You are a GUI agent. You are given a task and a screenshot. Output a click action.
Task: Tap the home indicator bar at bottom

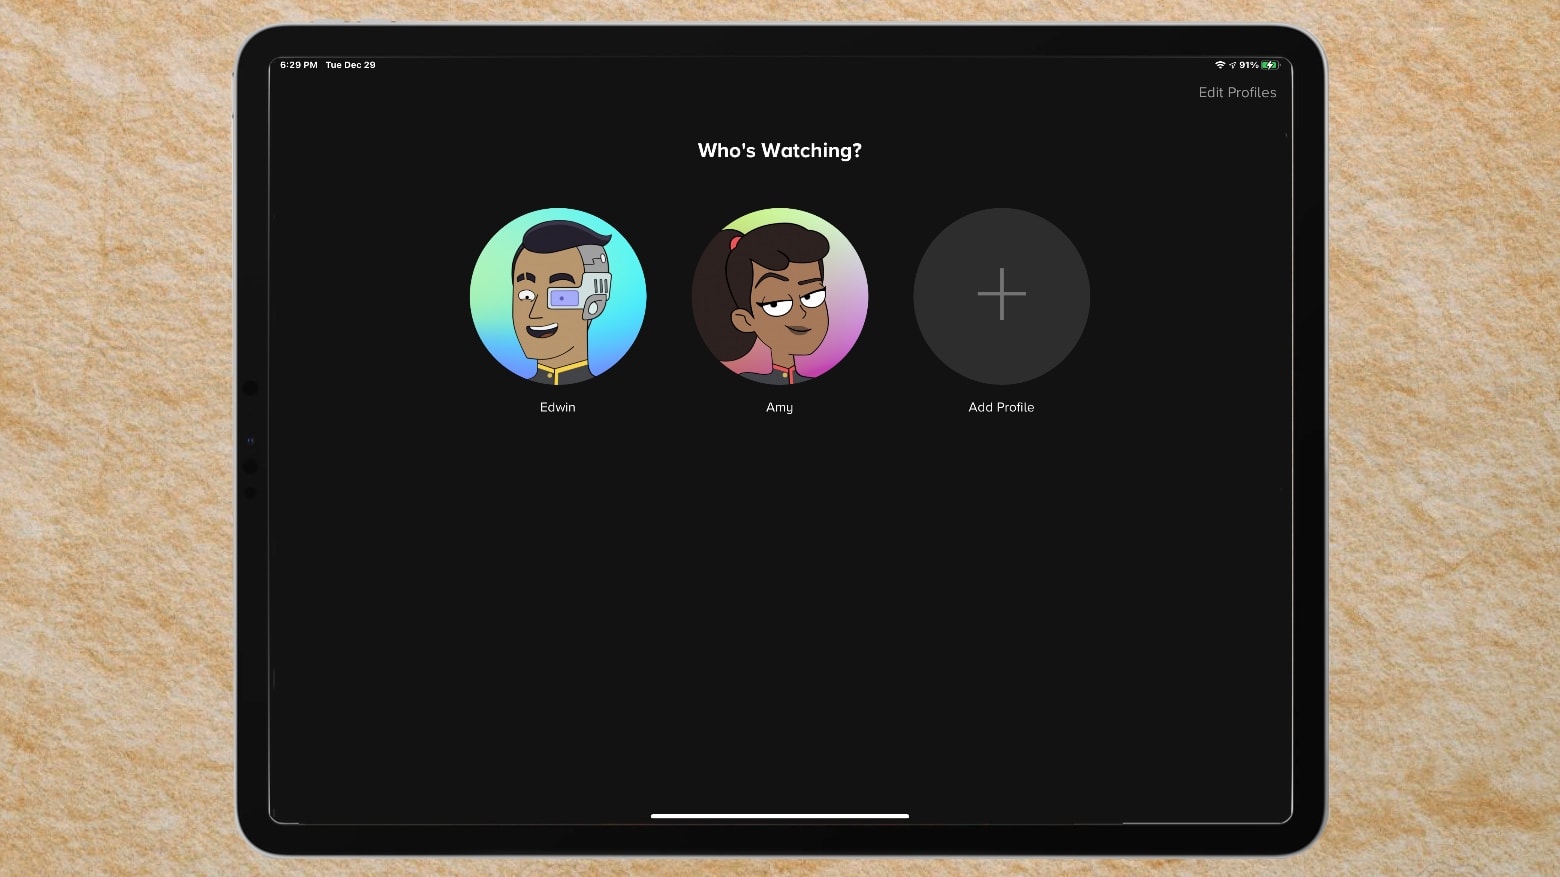[780, 815]
